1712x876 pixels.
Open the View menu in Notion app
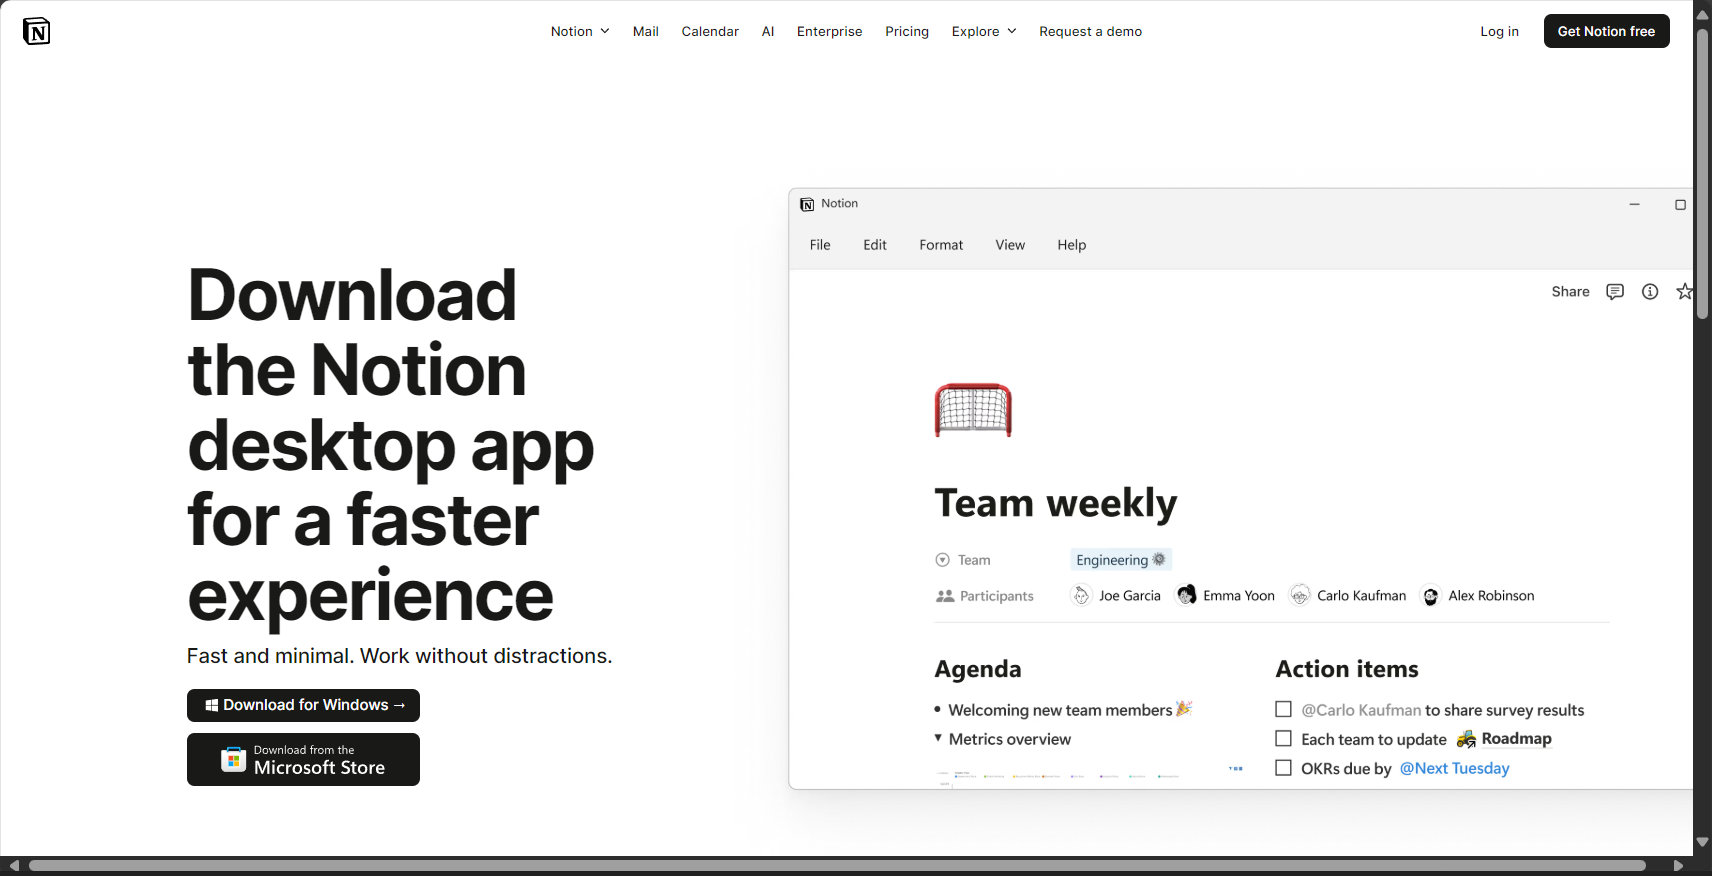click(1010, 245)
